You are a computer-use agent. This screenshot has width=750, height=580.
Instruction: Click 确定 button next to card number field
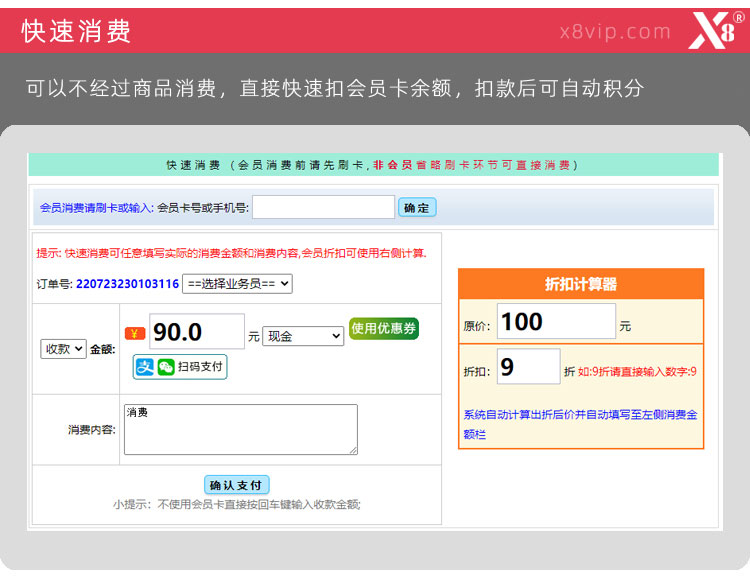[x=417, y=208]
